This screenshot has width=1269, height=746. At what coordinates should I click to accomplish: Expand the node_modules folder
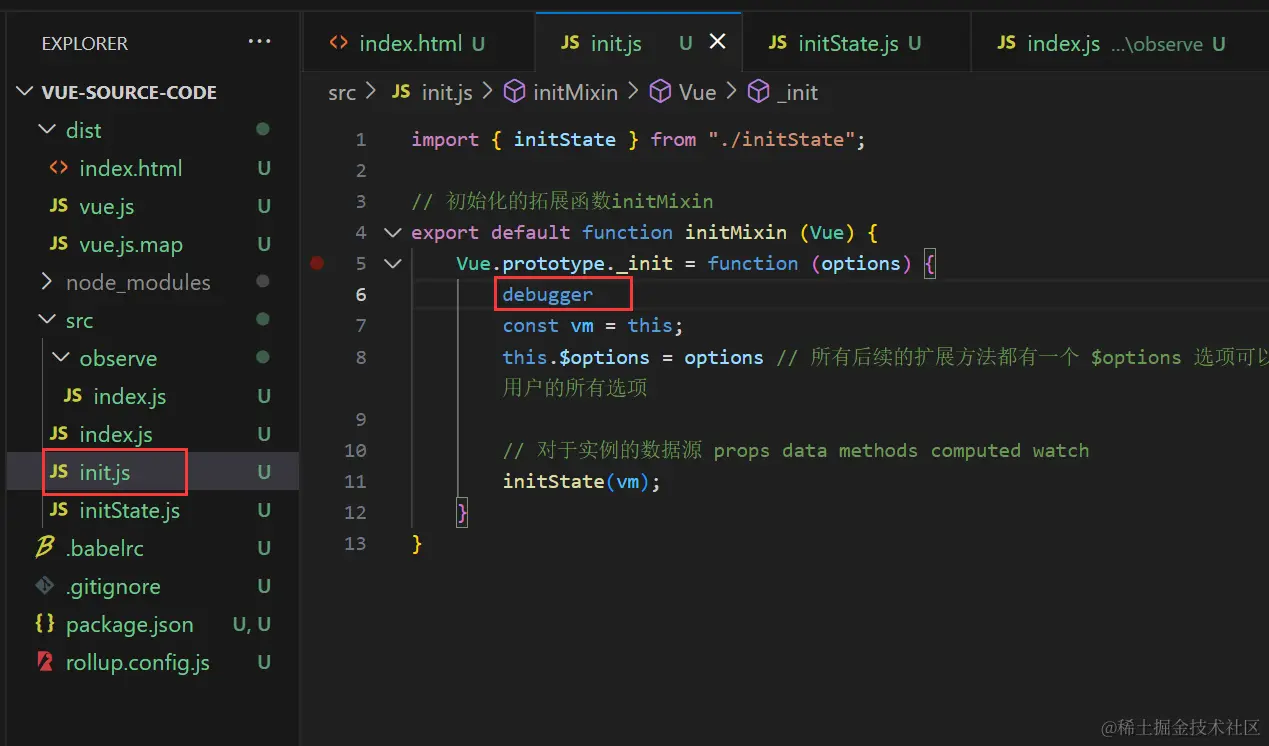pos(46,282)
